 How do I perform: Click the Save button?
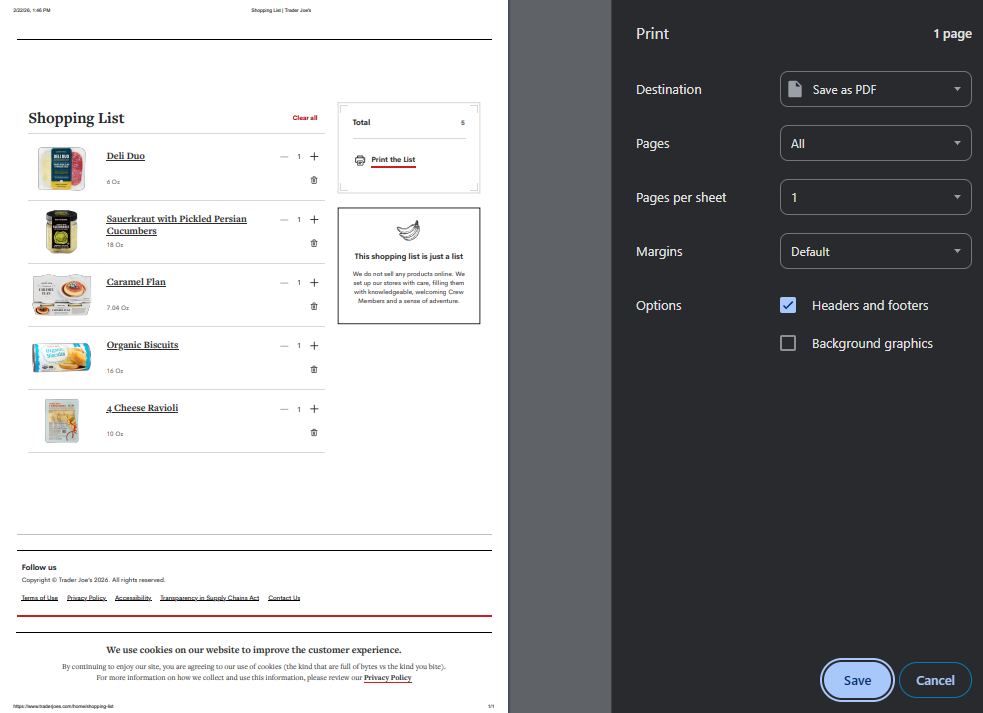[857, 680]
